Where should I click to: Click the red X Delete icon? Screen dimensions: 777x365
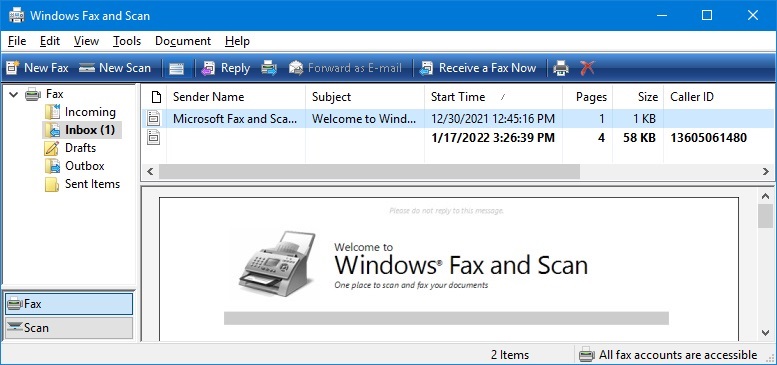[x=587, y=68]
